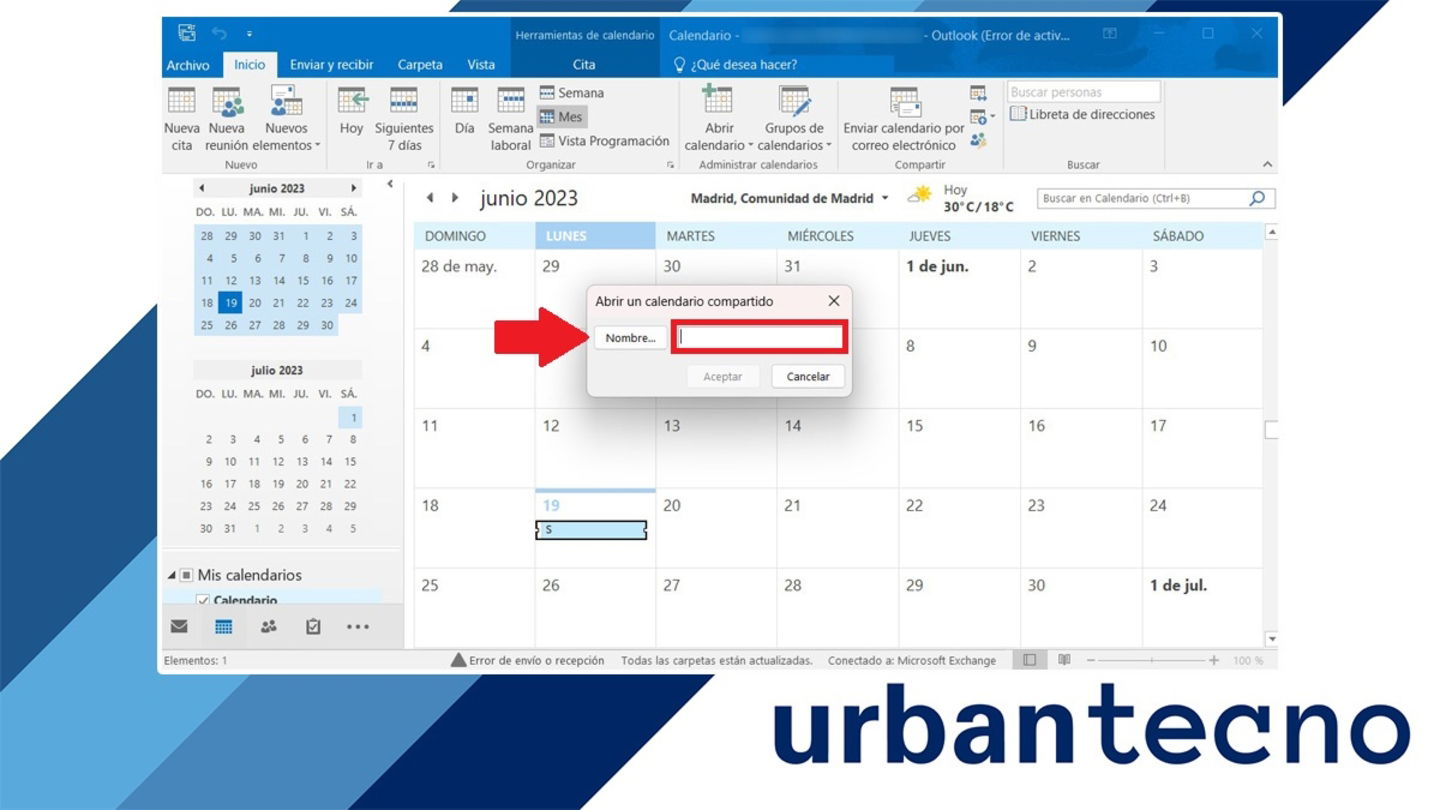Select the Mes view
The width and height of the screenshot is (1440, 810).
[x=561, y=117]
